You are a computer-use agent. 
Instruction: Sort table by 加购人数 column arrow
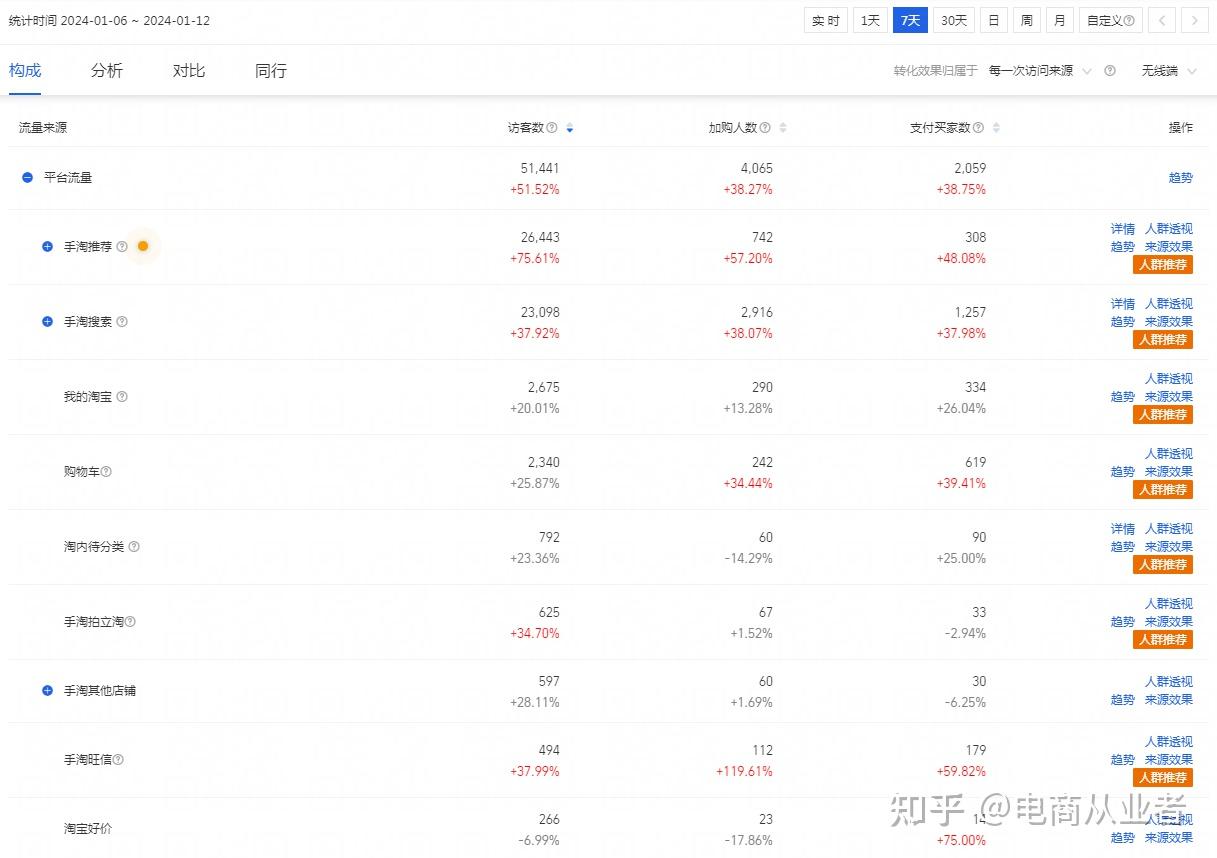click(783, 128)
